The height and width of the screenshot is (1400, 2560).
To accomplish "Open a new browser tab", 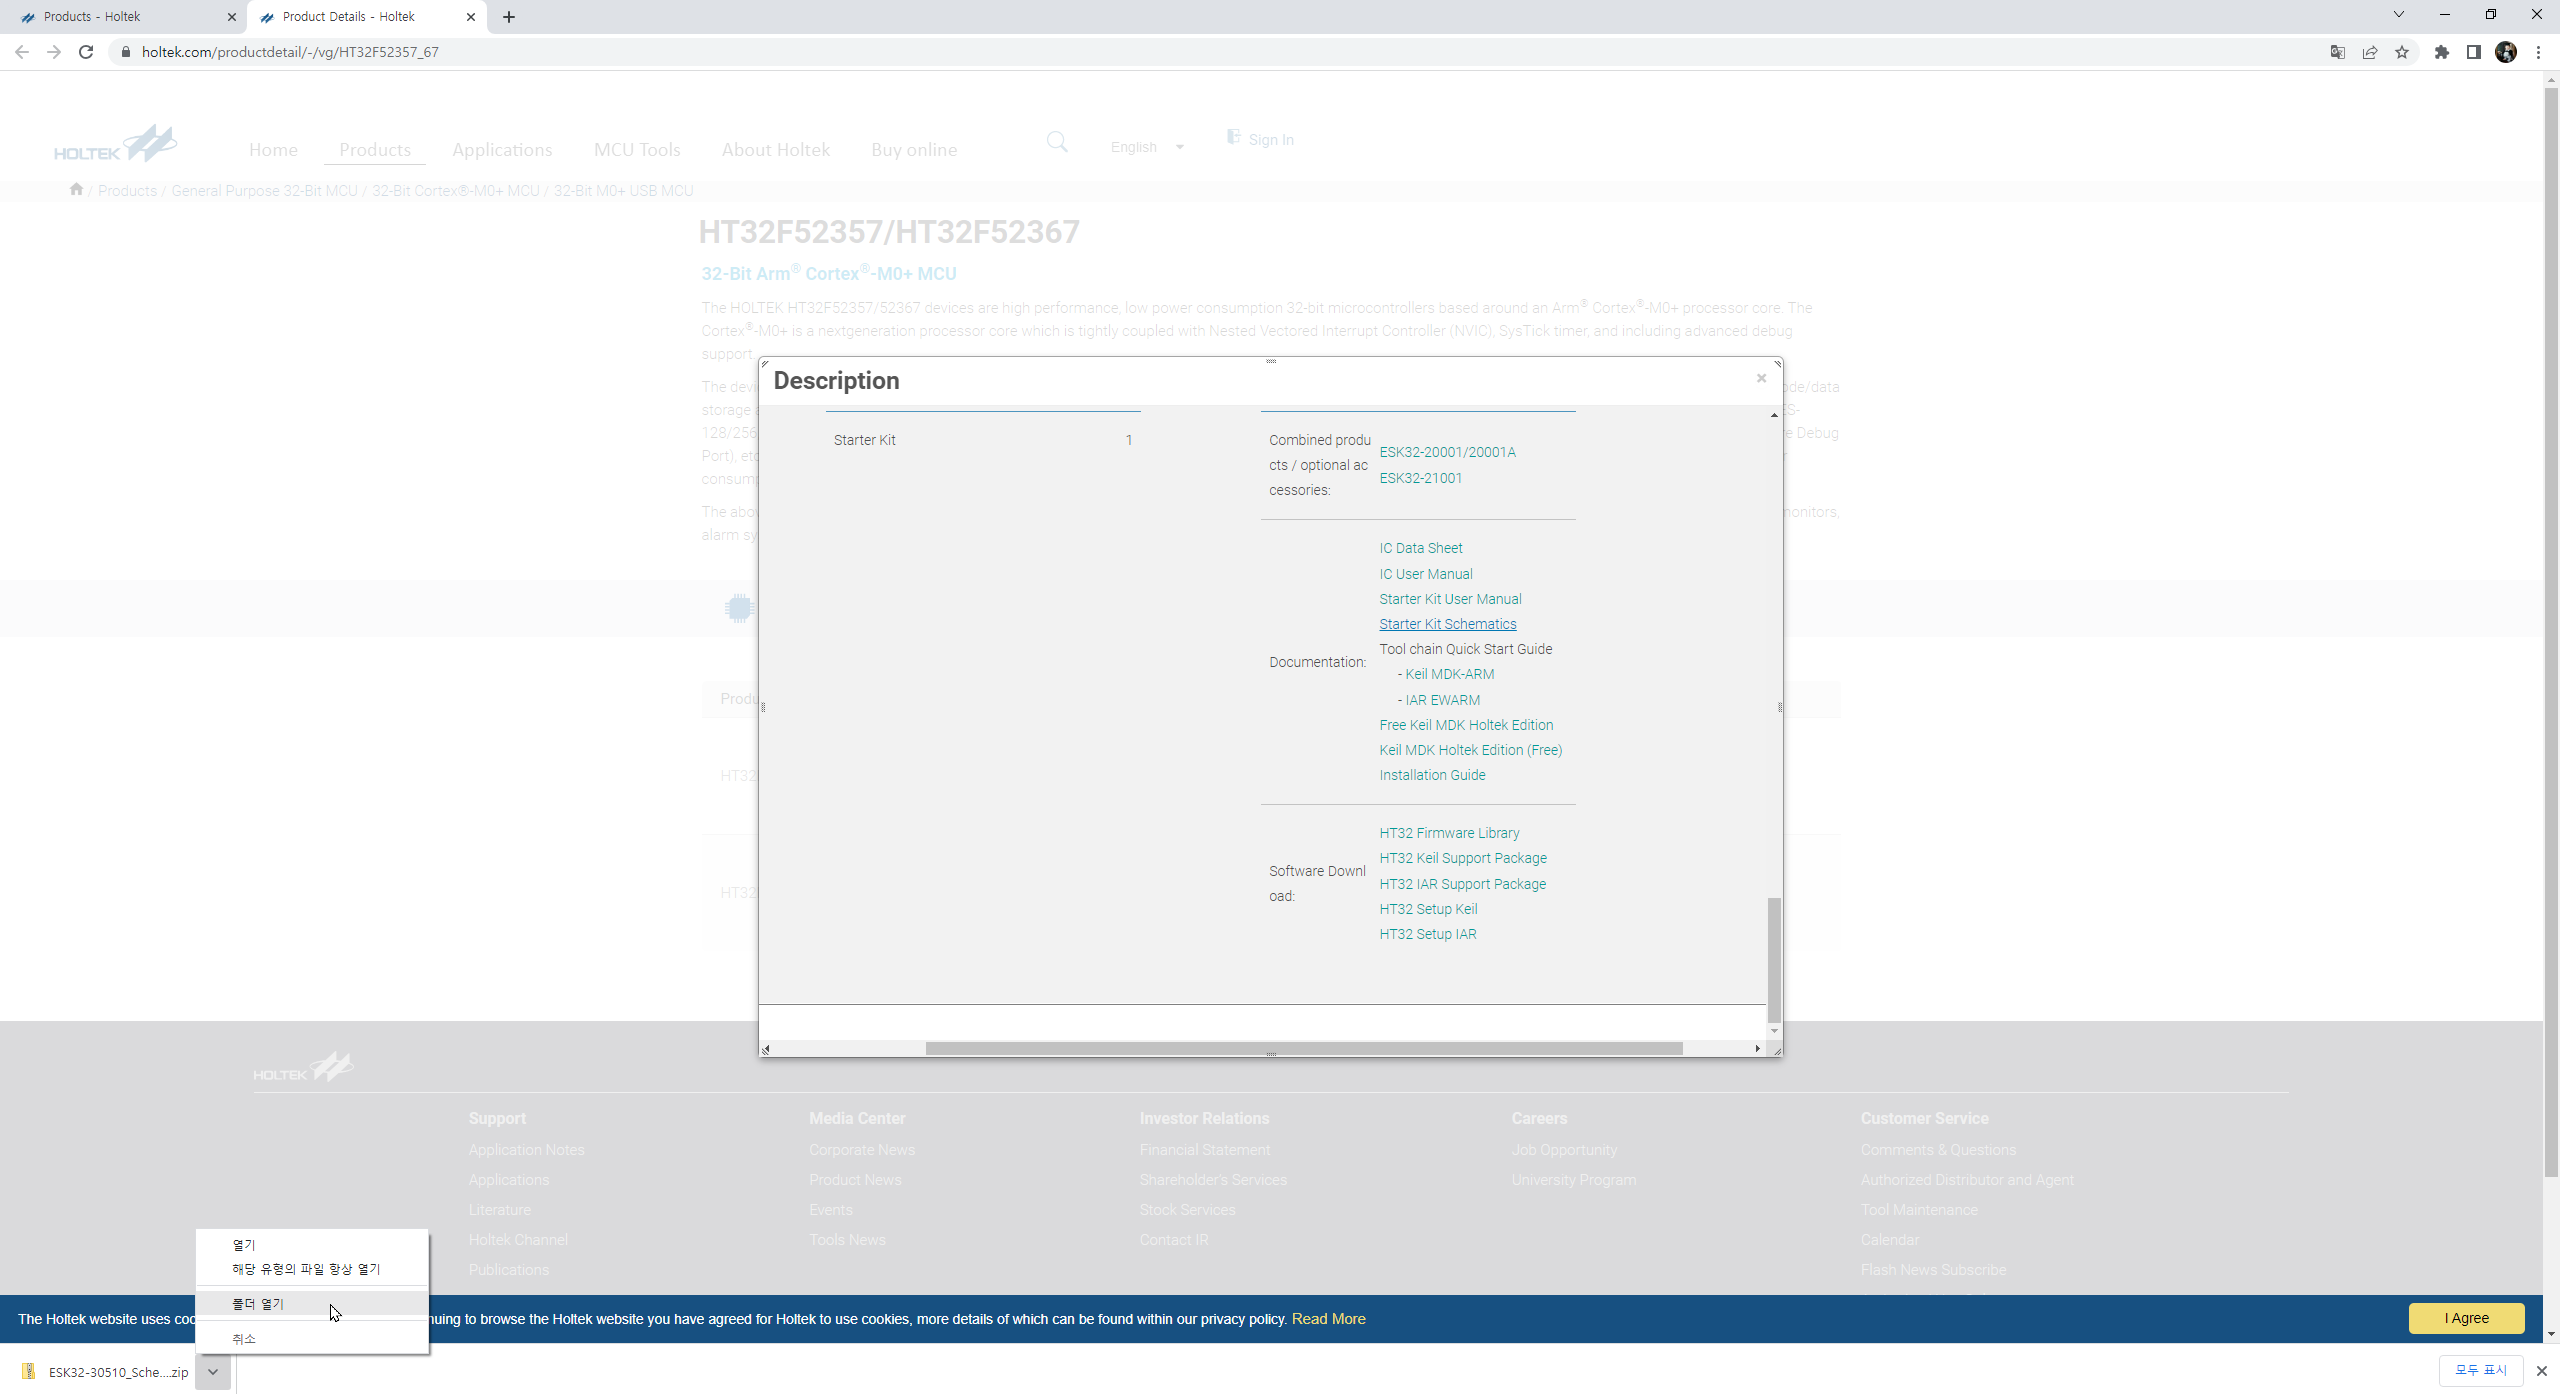I will point(509,17).
